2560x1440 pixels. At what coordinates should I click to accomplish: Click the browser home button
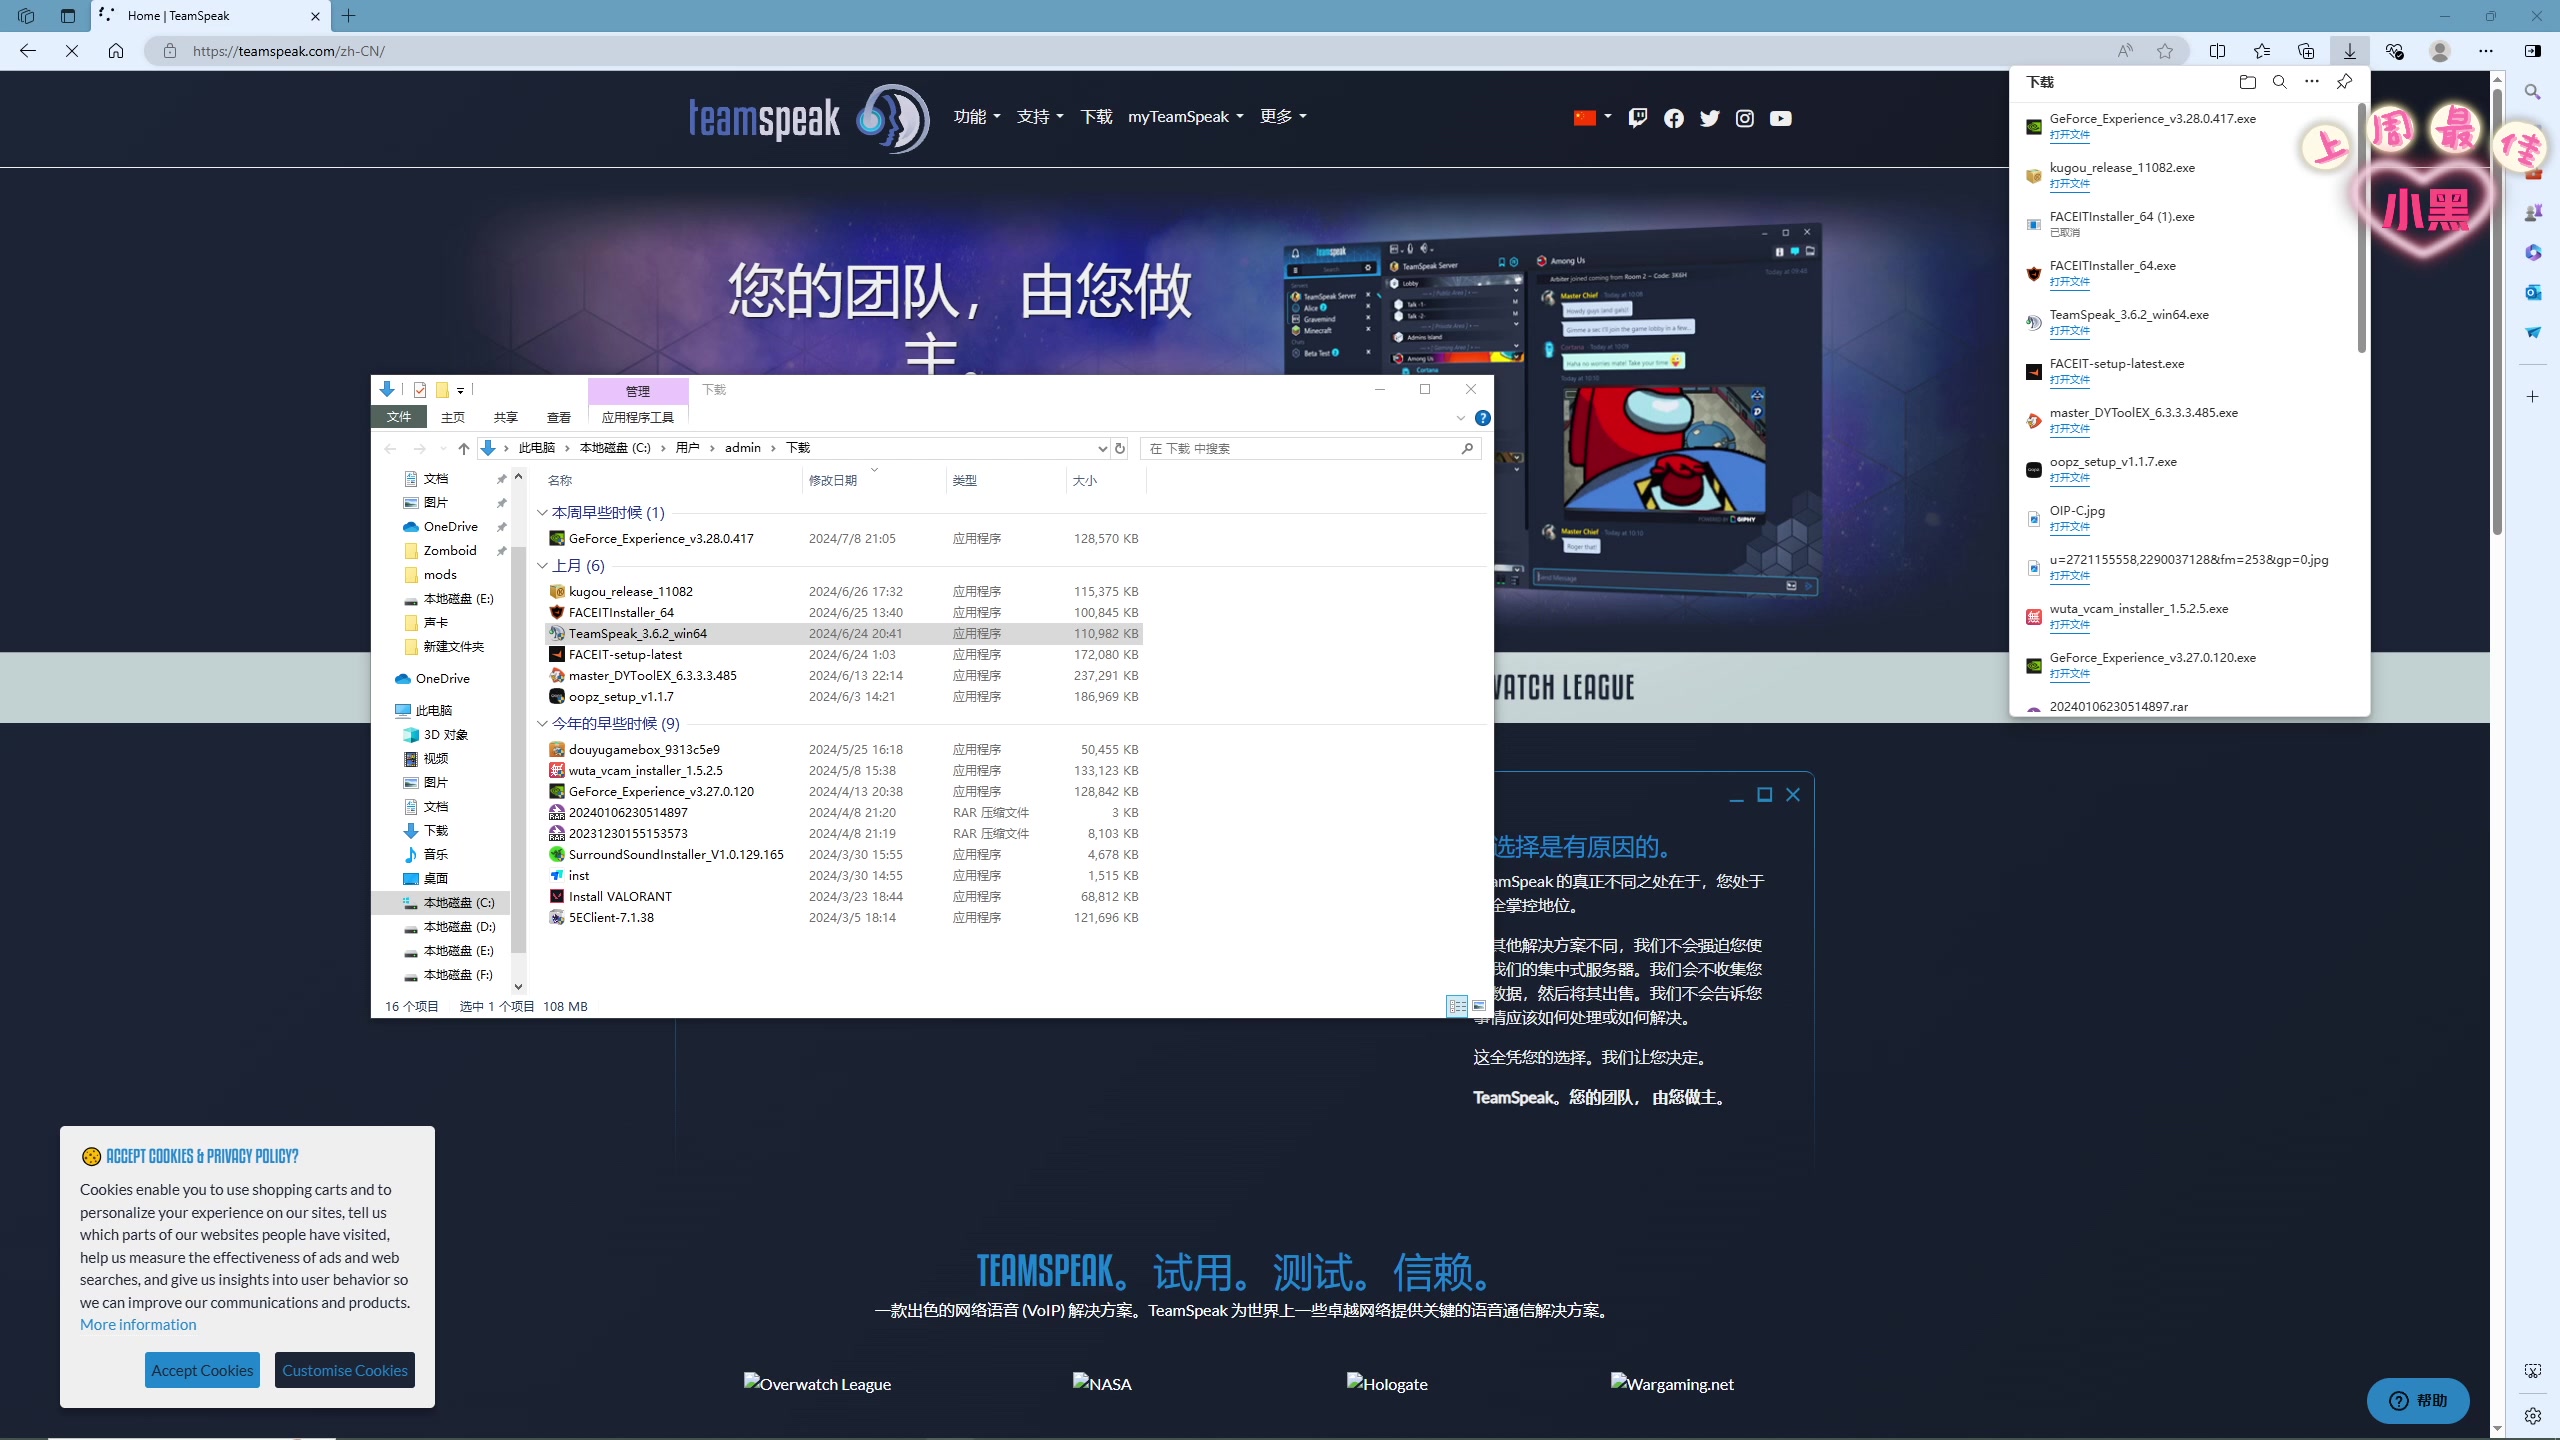(x=116, y=51)
